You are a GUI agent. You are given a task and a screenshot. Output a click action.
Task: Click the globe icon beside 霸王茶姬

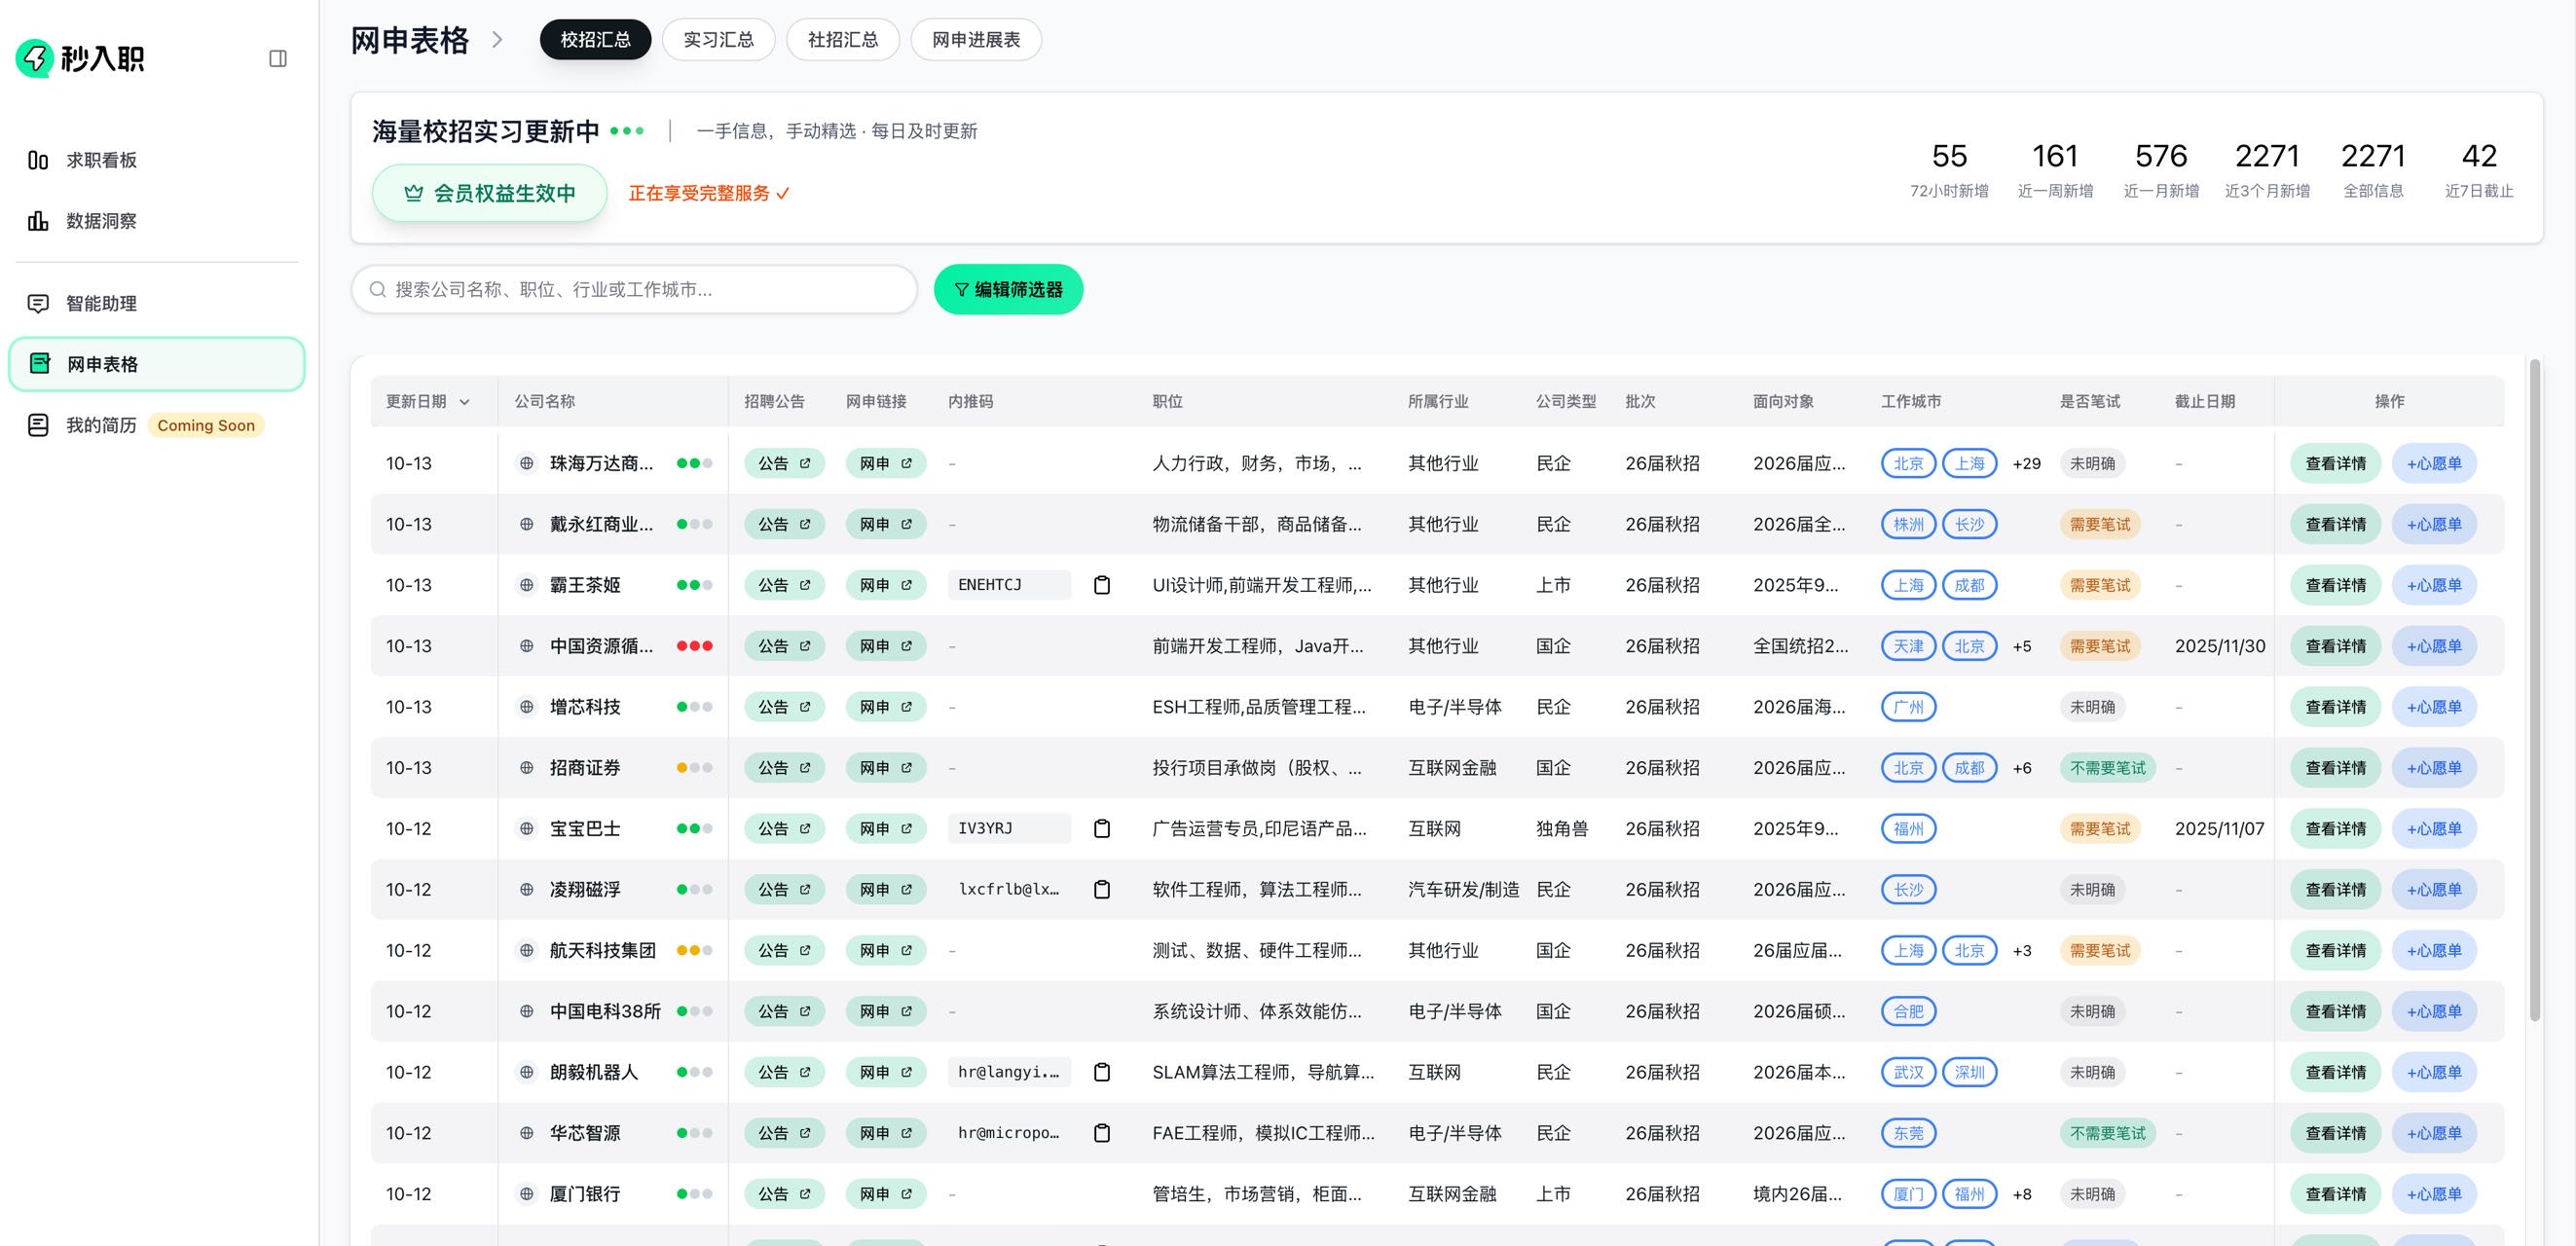[x=526, y=585]
